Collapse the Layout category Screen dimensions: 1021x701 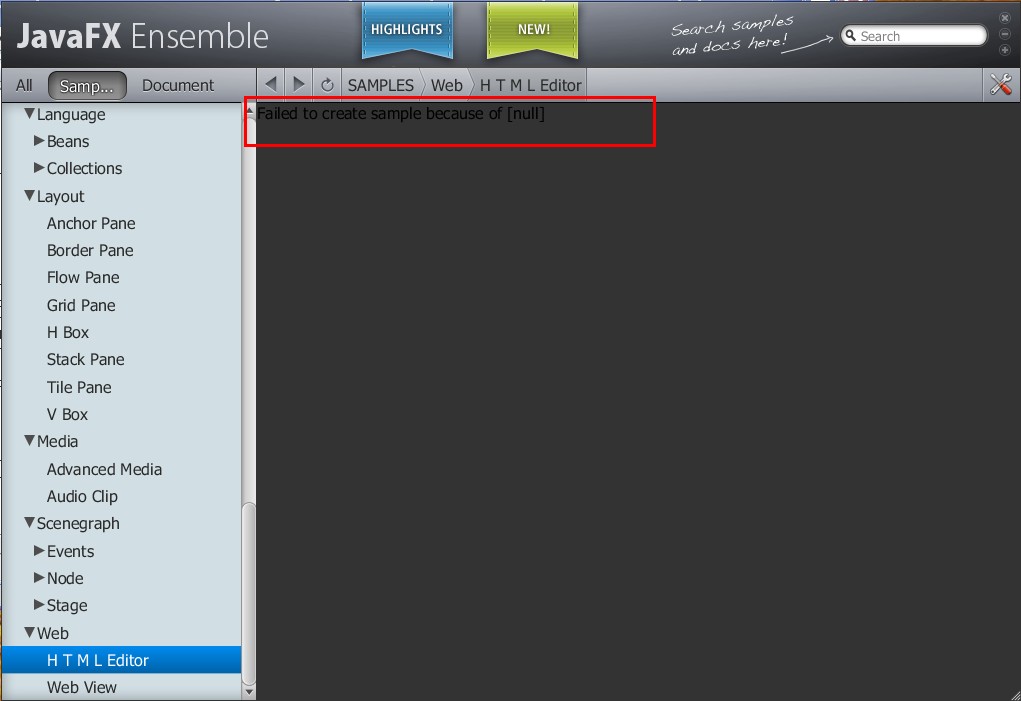[29, 195]
